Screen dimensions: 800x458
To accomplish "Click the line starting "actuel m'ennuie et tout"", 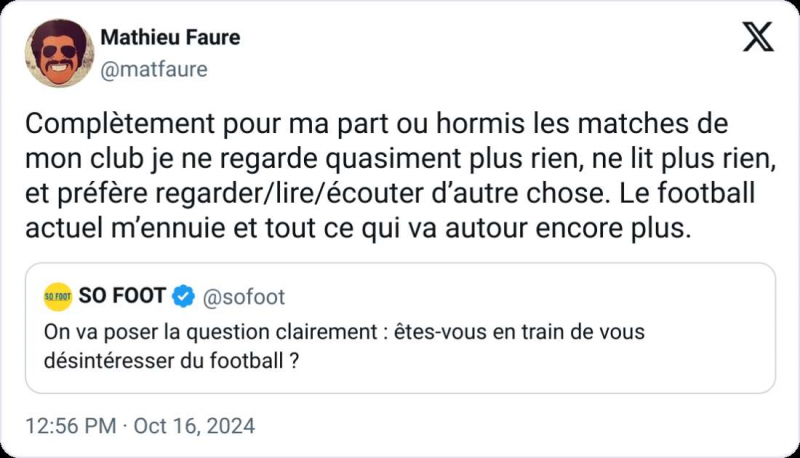I will [357, 227].
